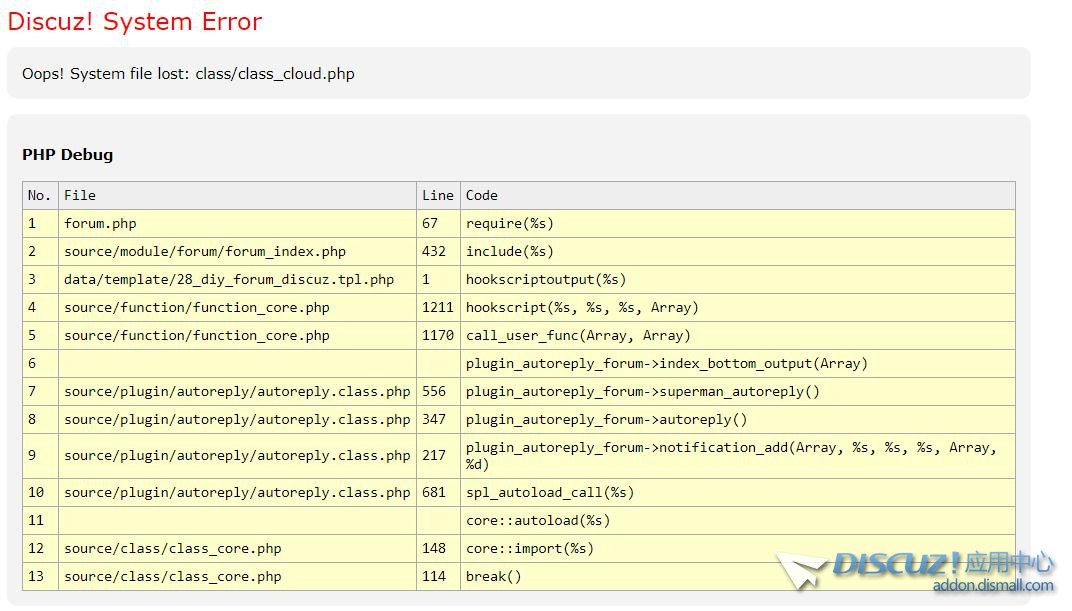Click the superman_autoreply() code cell
The width and height of the screenshot is (1072, 611).
(x=642, y=392)
